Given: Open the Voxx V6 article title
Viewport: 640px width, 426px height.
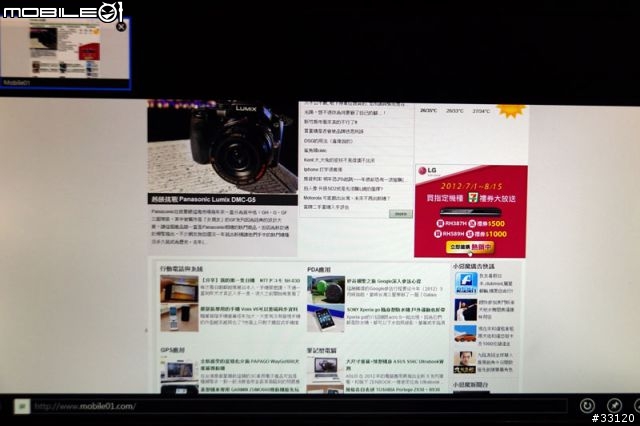Looking at the screenshot, I should (249, 310).
